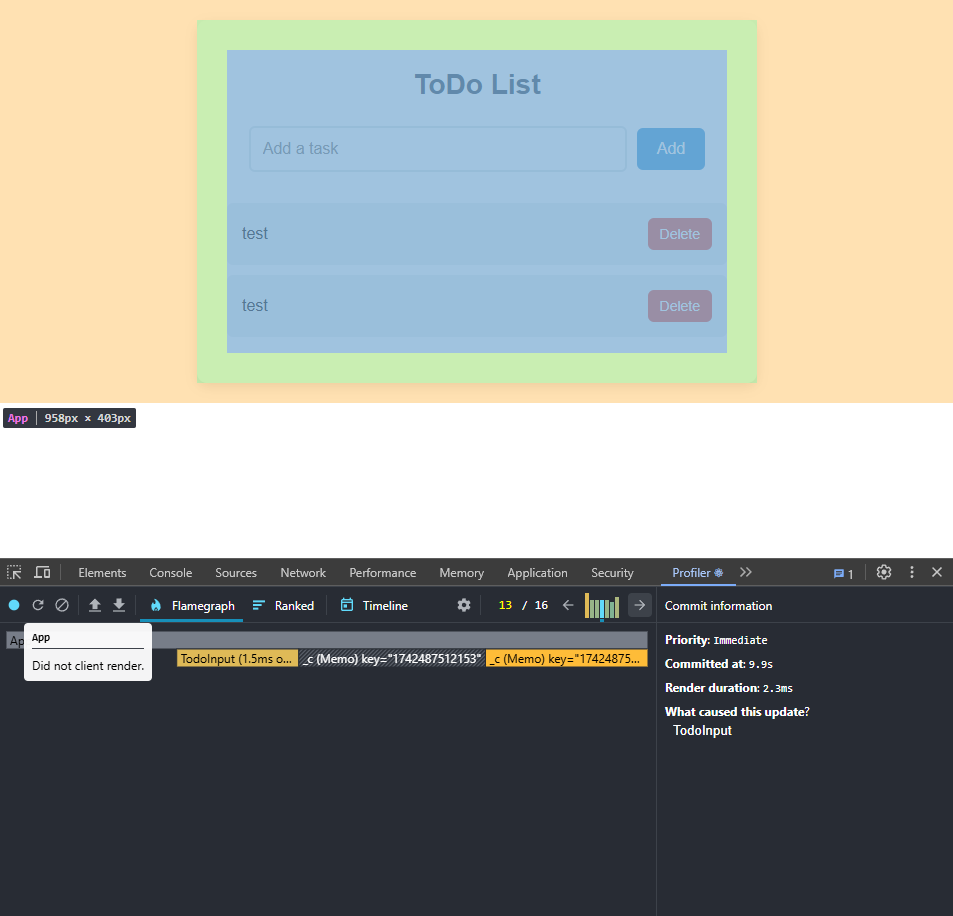Viewport: 953px width, 916px height.
Task: Open DevTools settings gear
Action: click(883, 572)
